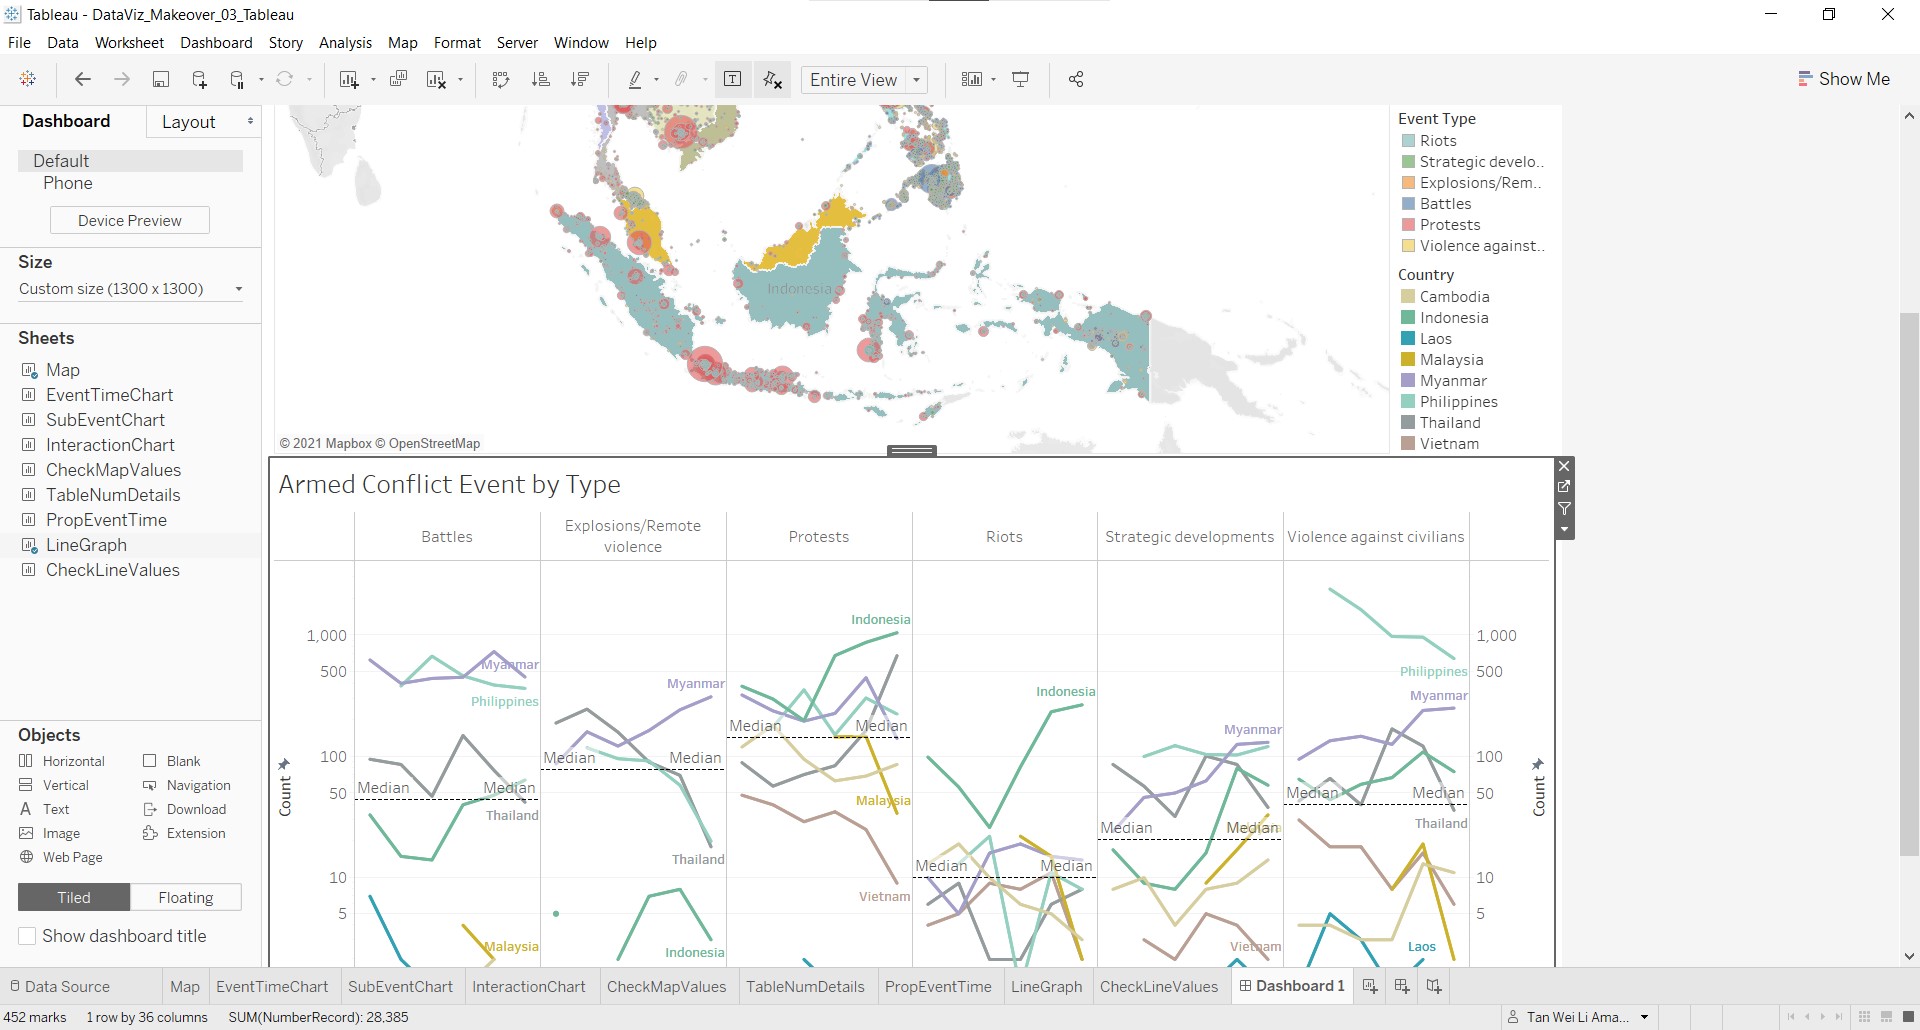Click the Swap rows and columns icon
Image resolution: width=1920 pixels, height=1030 pixels.
pos(501,80)
